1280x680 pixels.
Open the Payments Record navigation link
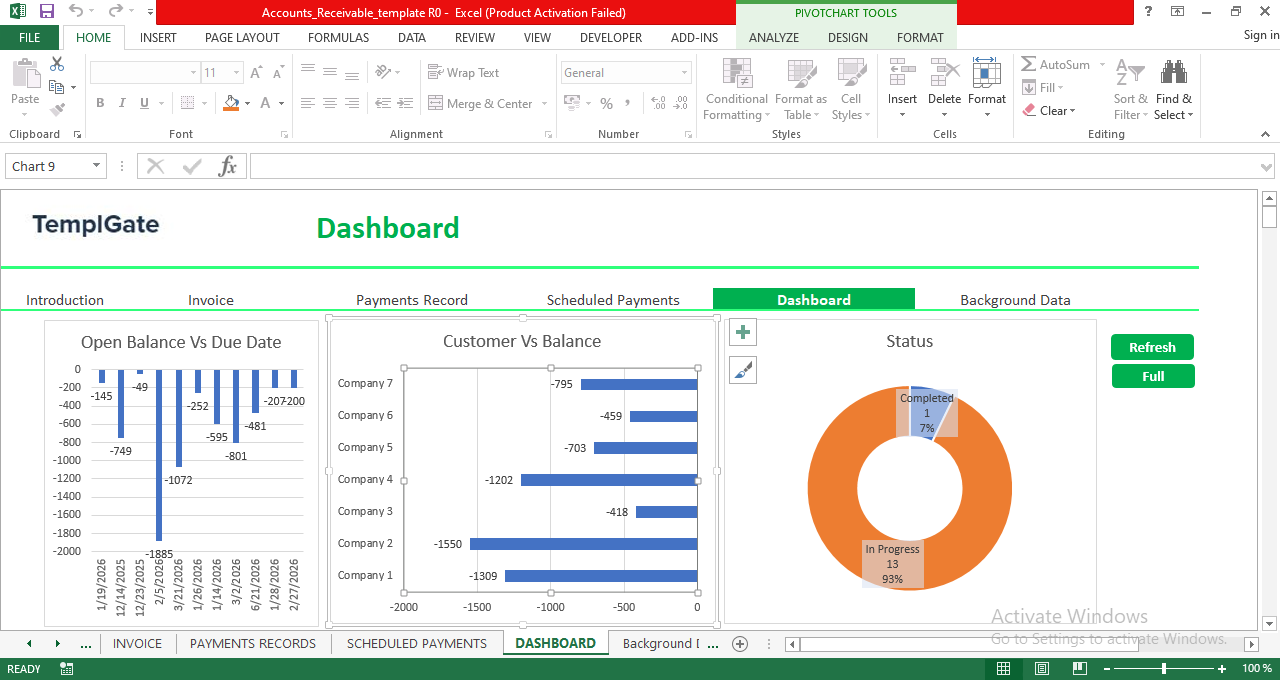[412, 300]
